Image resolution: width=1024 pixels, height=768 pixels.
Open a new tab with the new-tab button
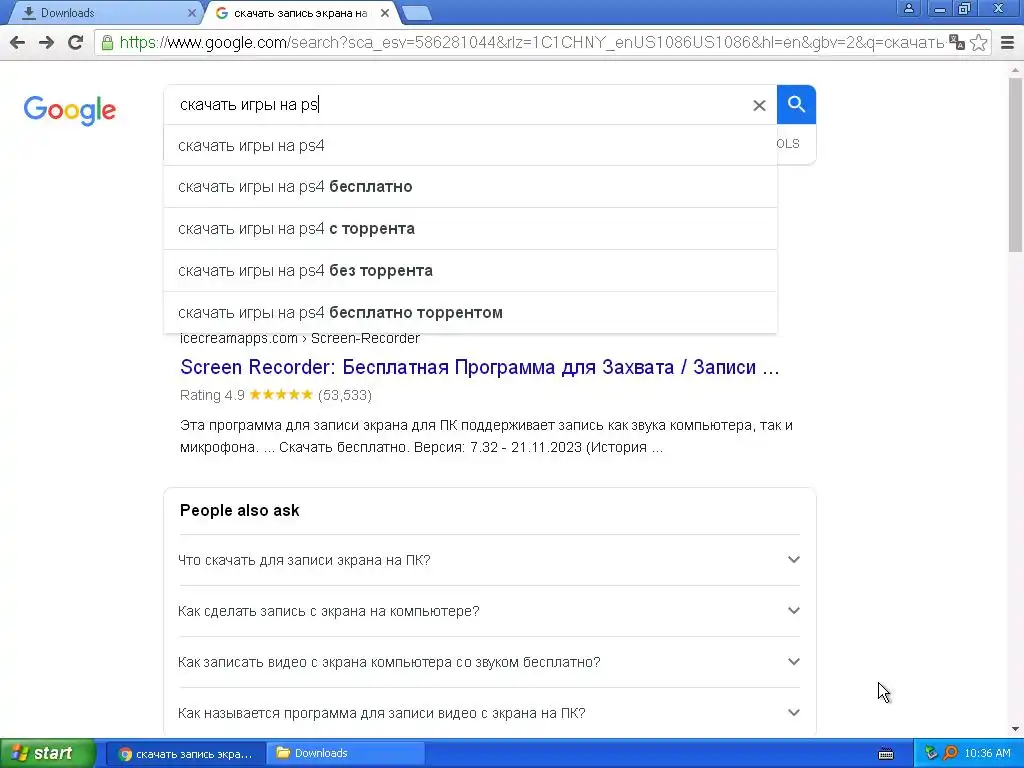pyautogui.click(x=416, y=13)
